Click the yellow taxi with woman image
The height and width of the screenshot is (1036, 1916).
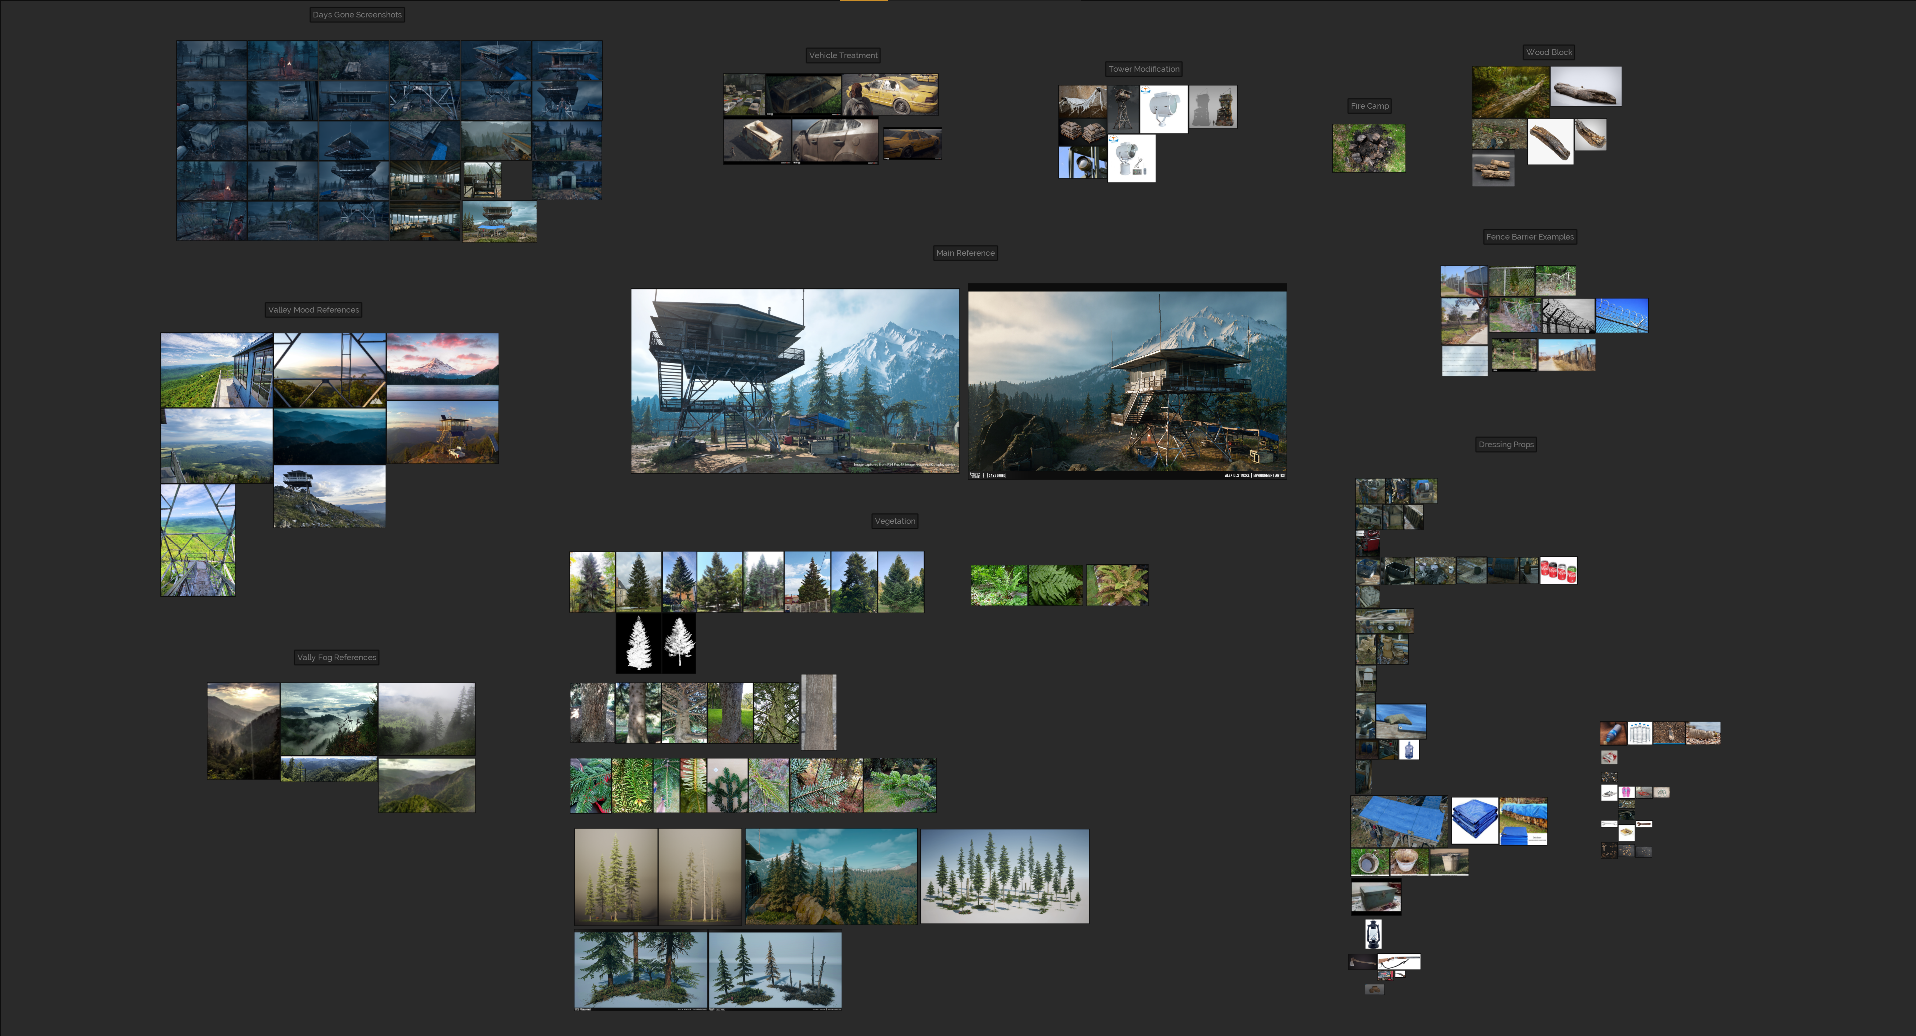pyautogui.click(x=890, y=96)
